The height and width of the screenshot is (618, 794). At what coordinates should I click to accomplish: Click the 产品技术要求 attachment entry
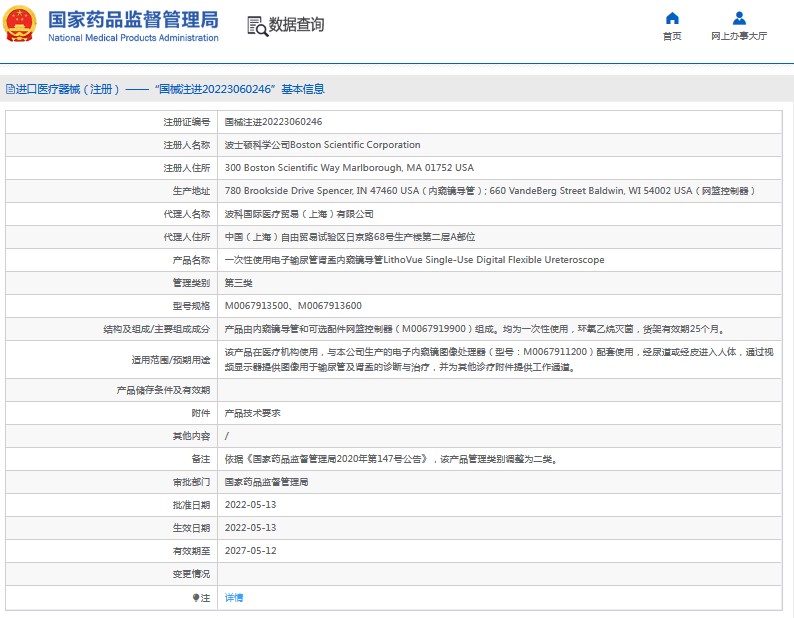click(x=252, y=413)
